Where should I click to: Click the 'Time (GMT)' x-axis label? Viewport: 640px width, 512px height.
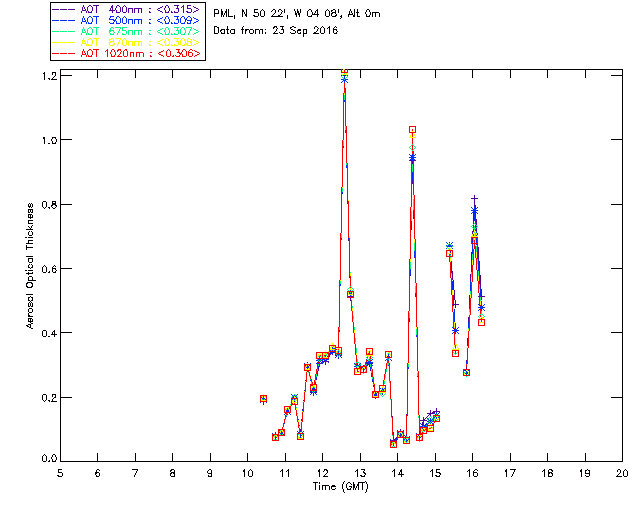click(x=340, y=487)
